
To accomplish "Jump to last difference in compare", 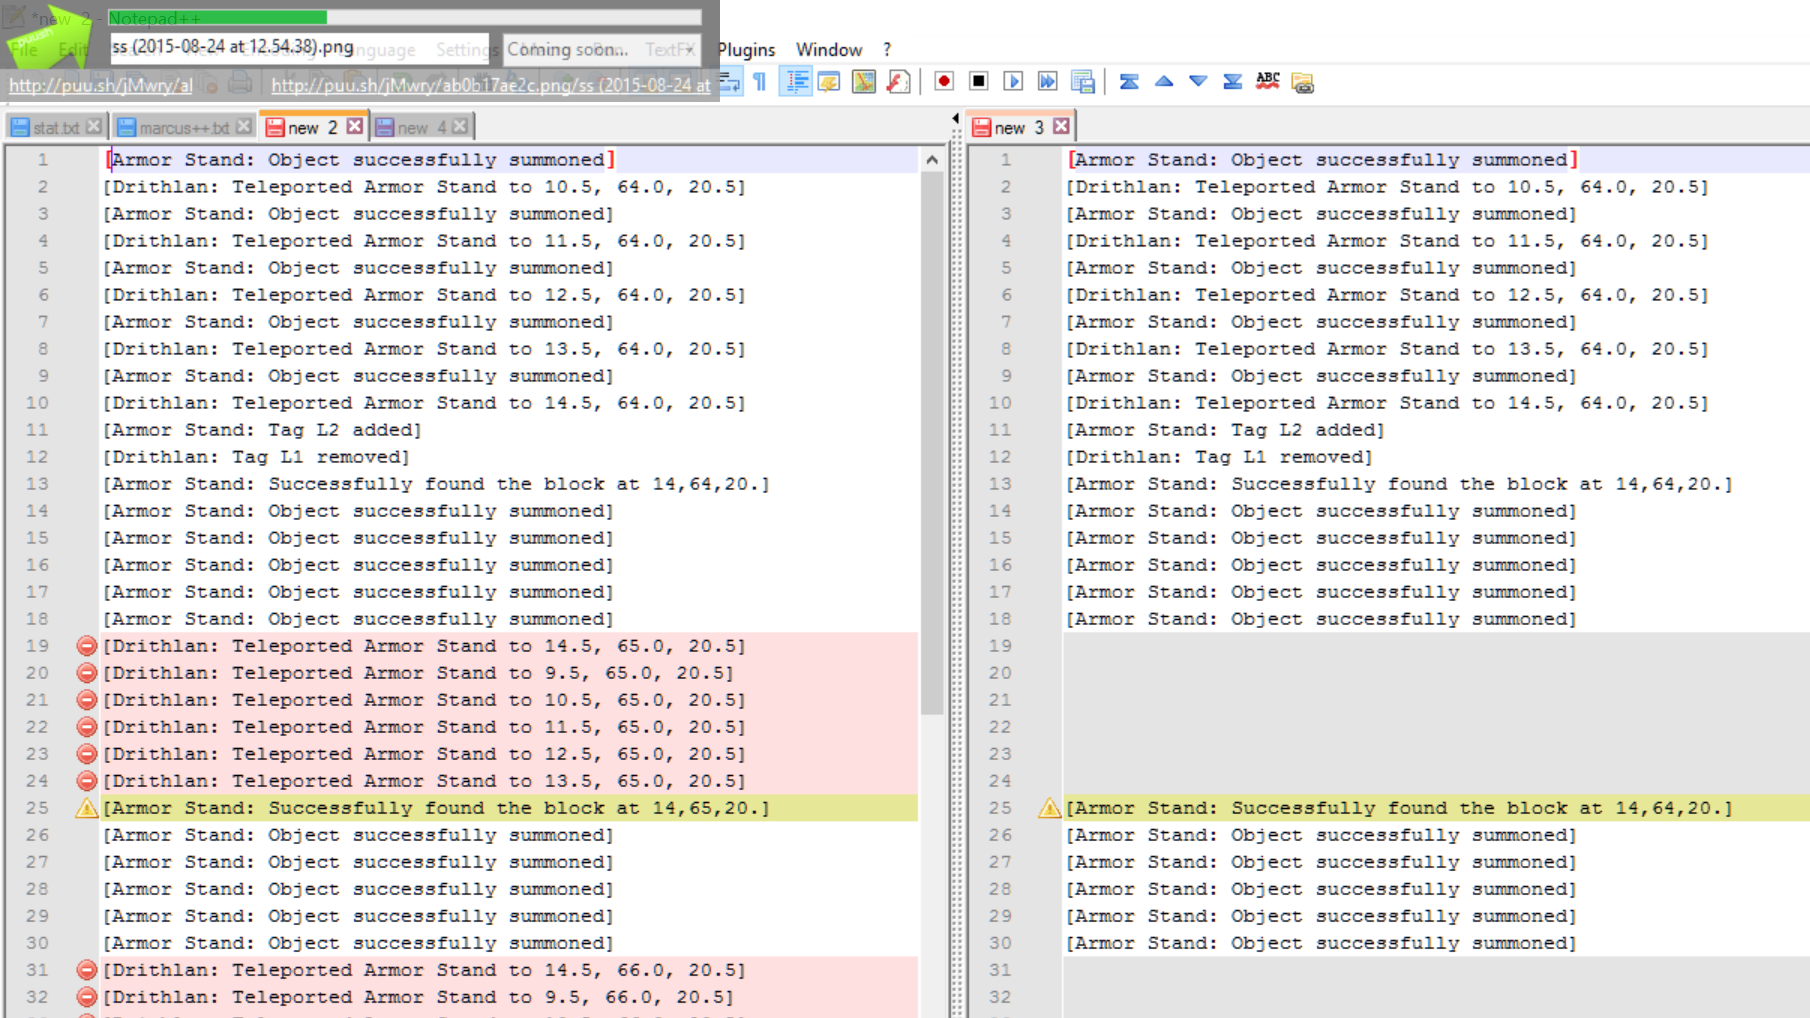I will (1232, 82).
